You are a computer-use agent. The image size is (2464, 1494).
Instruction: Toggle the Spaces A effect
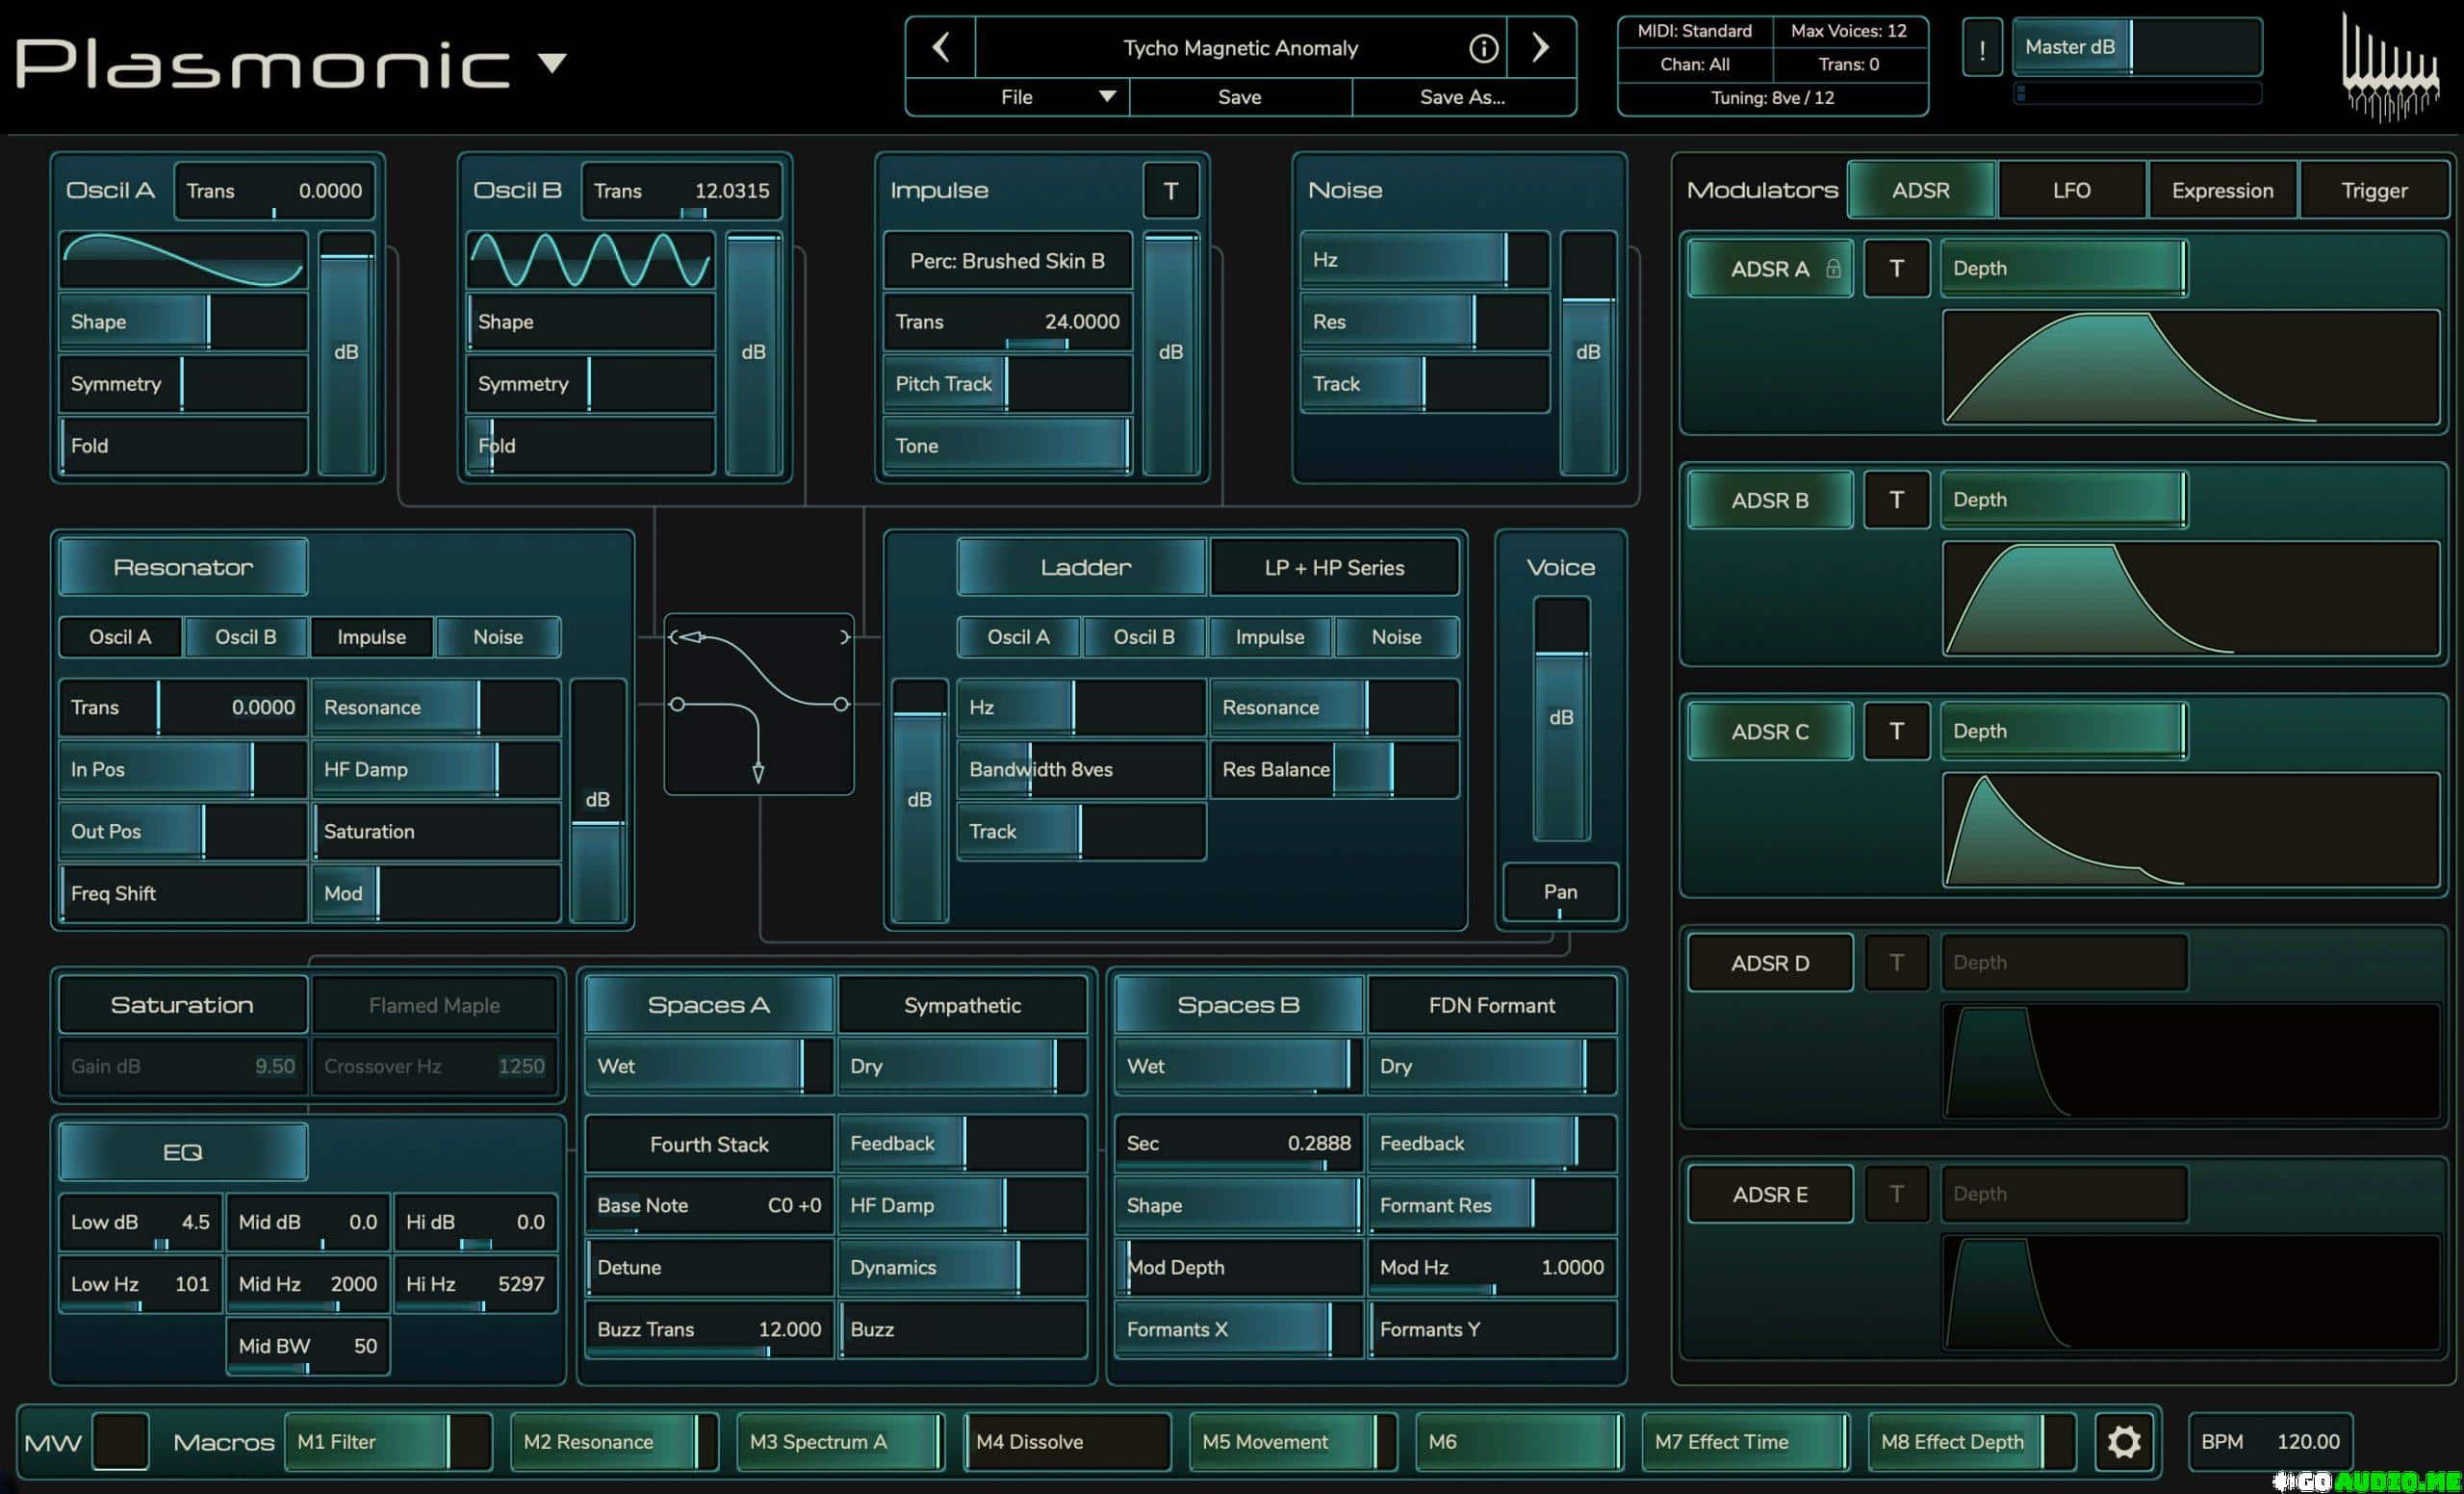pos(709,1005)
